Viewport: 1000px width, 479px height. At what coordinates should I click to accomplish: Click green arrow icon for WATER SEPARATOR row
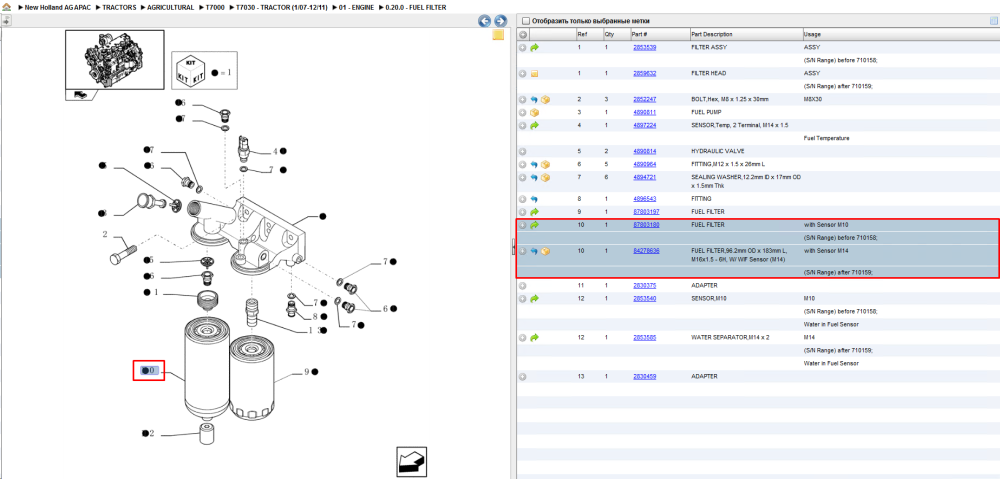(x=534, y=337)
